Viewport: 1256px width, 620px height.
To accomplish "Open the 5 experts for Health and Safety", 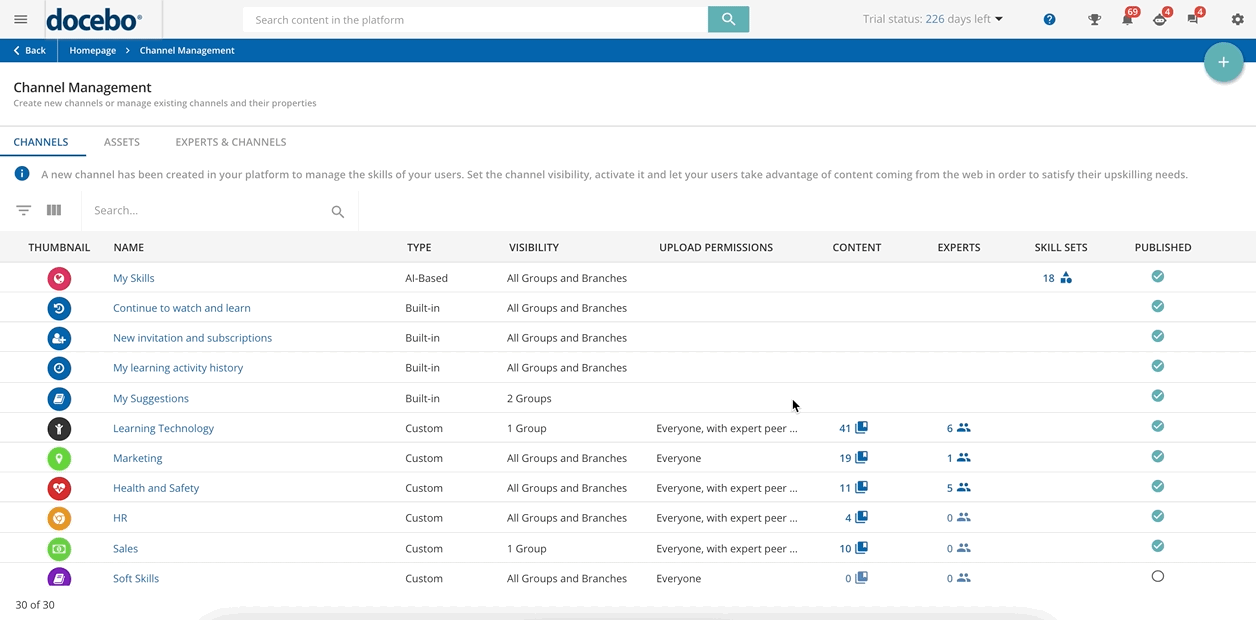I will point(958,488).
